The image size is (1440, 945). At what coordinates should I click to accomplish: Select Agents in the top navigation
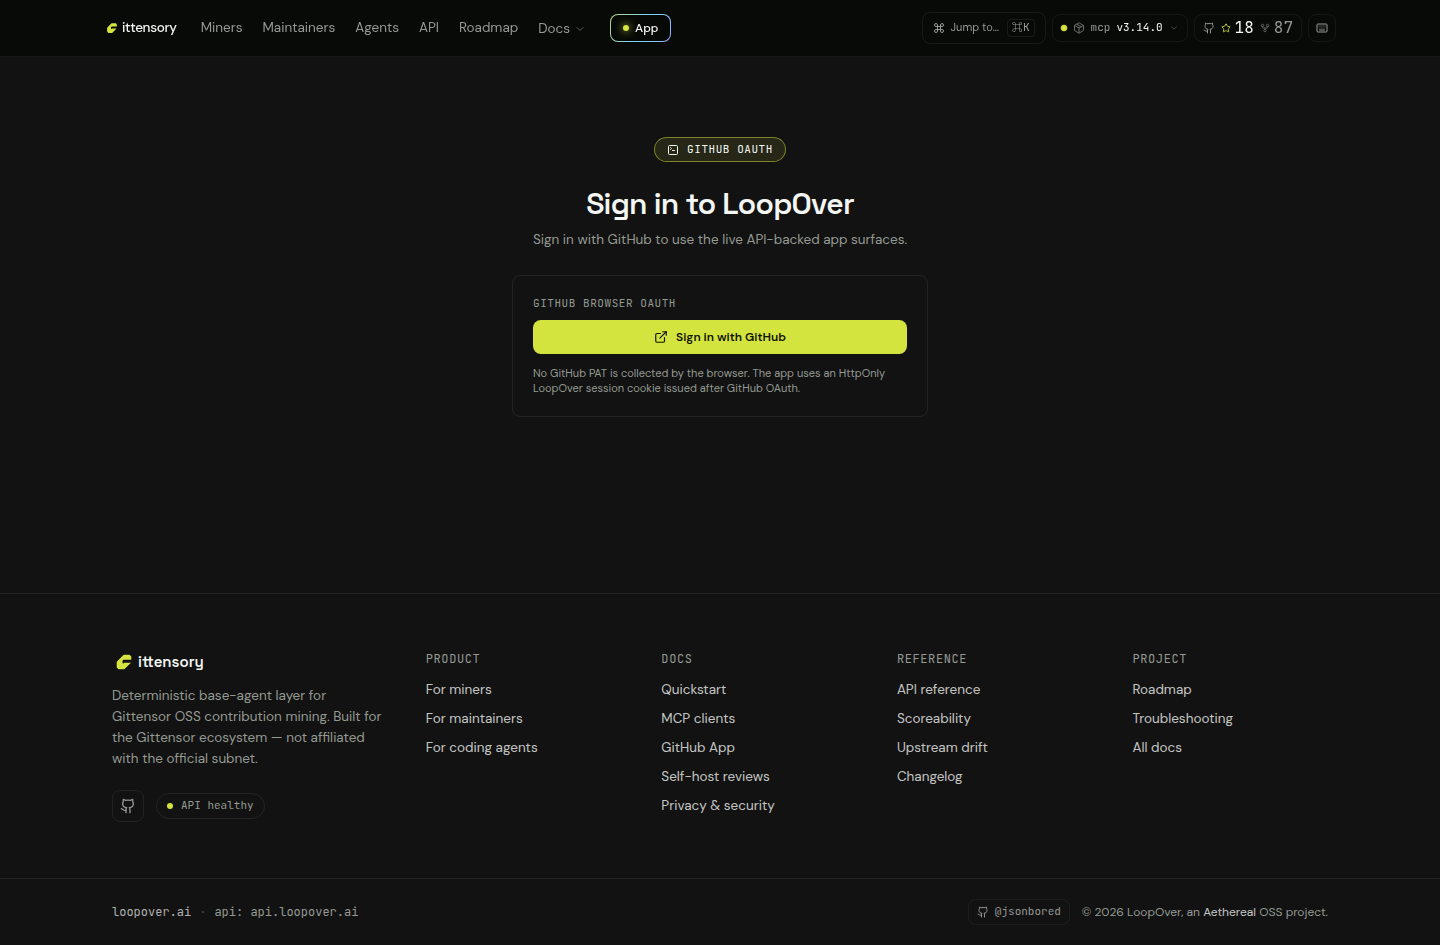pos(377,28)
